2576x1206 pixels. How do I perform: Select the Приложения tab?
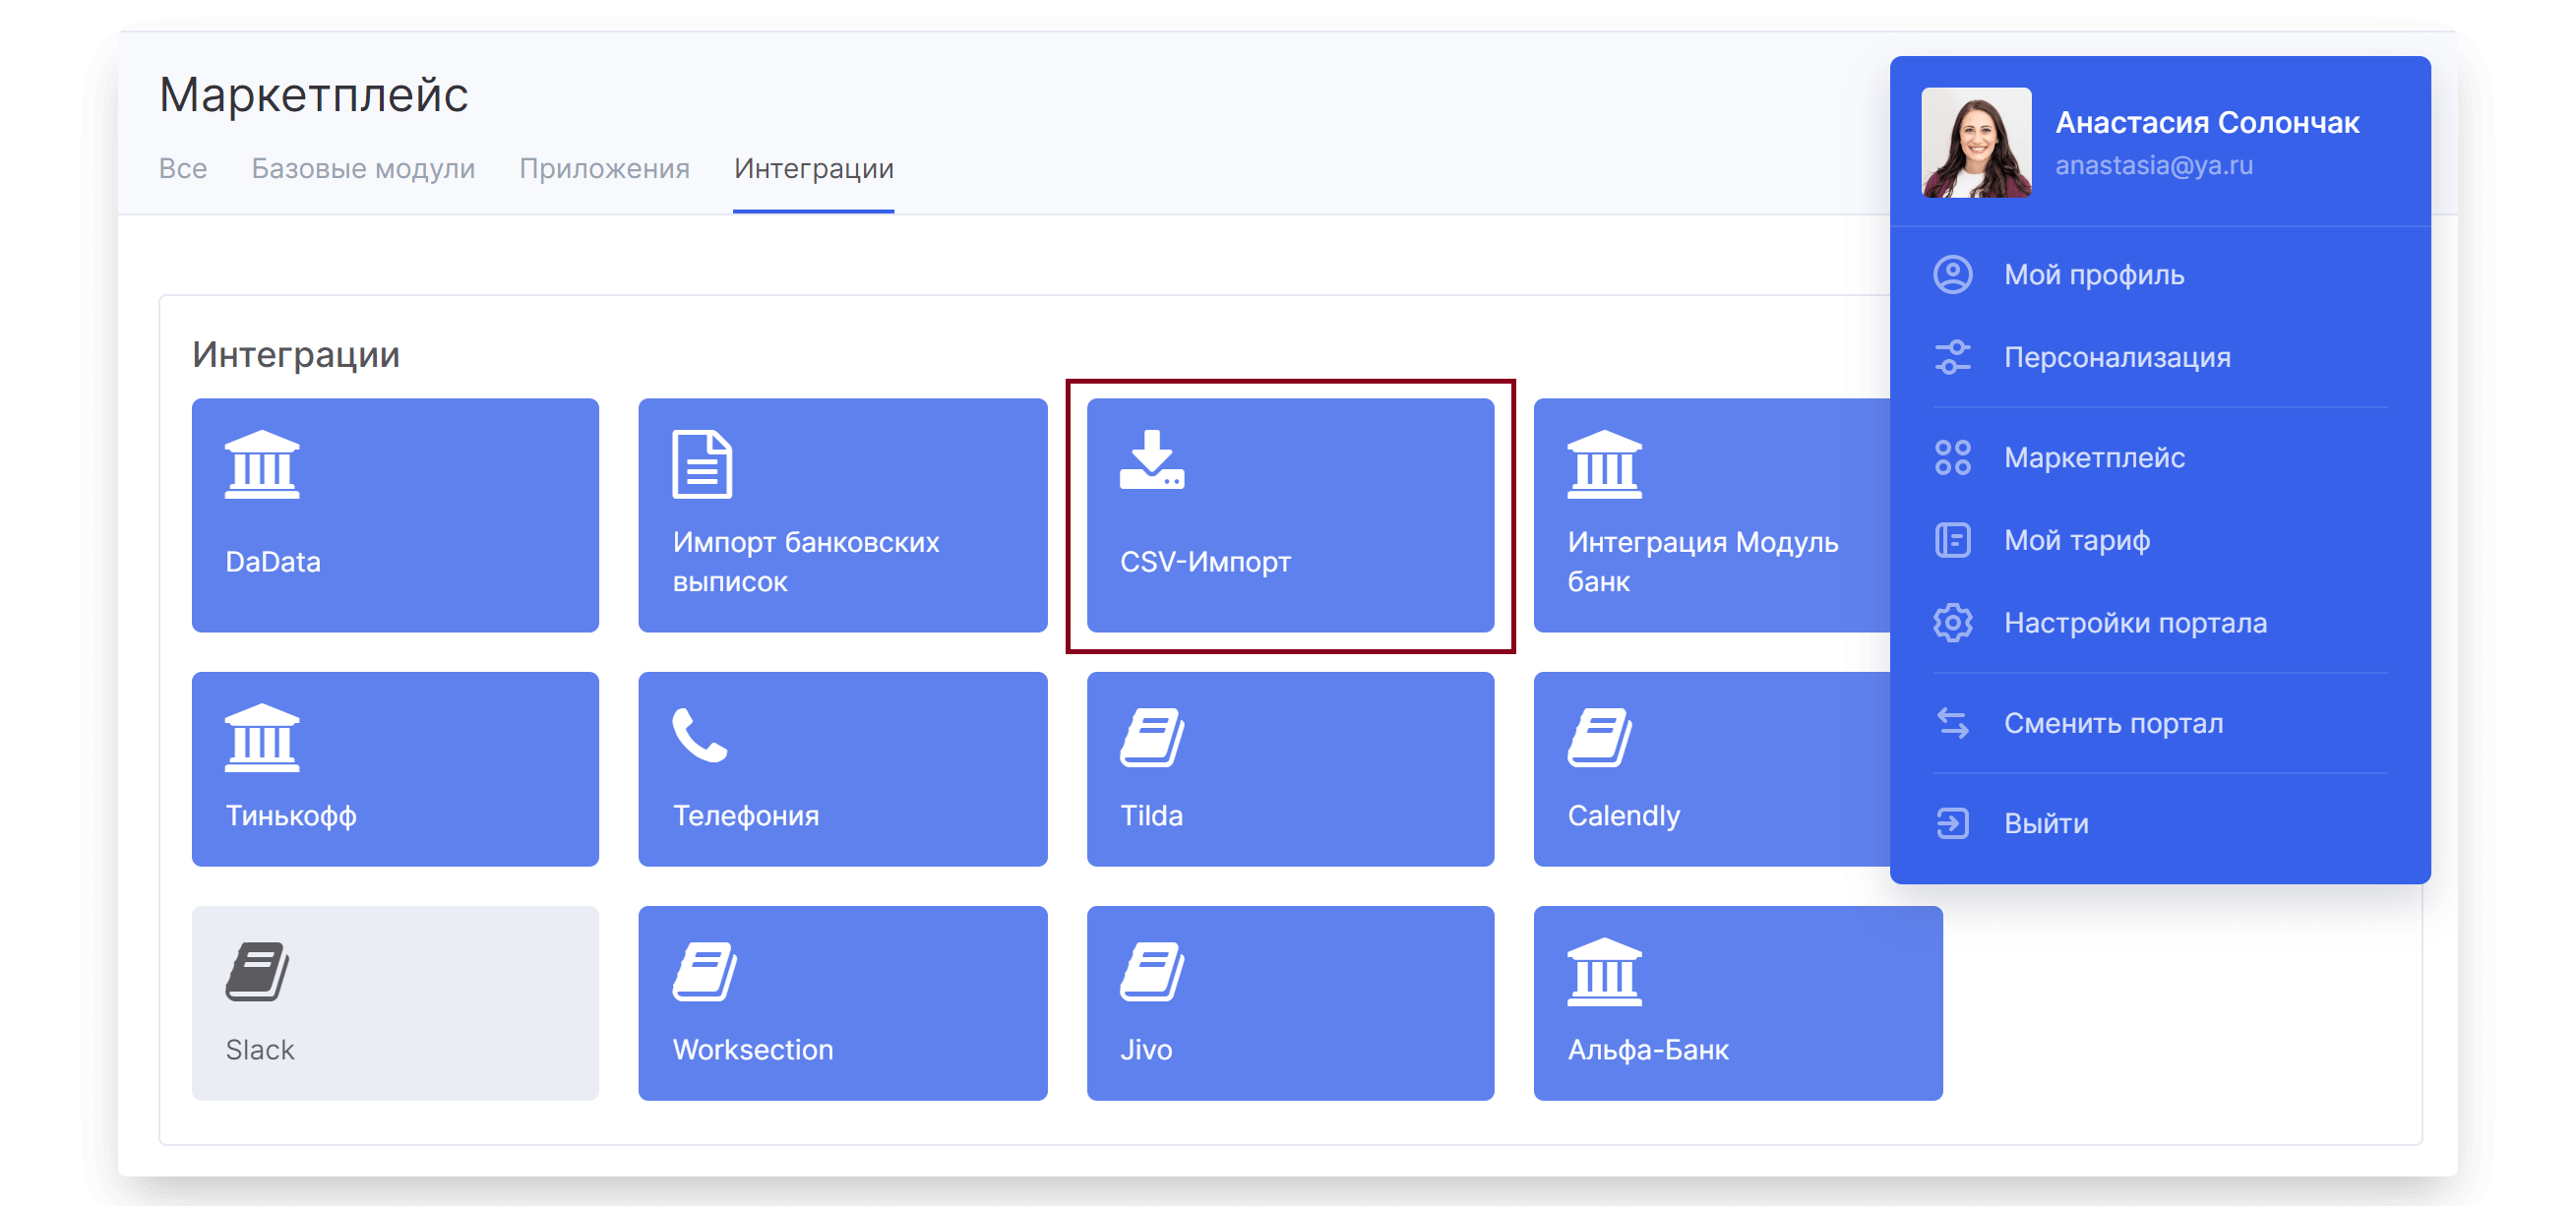(x=604, y=169)
